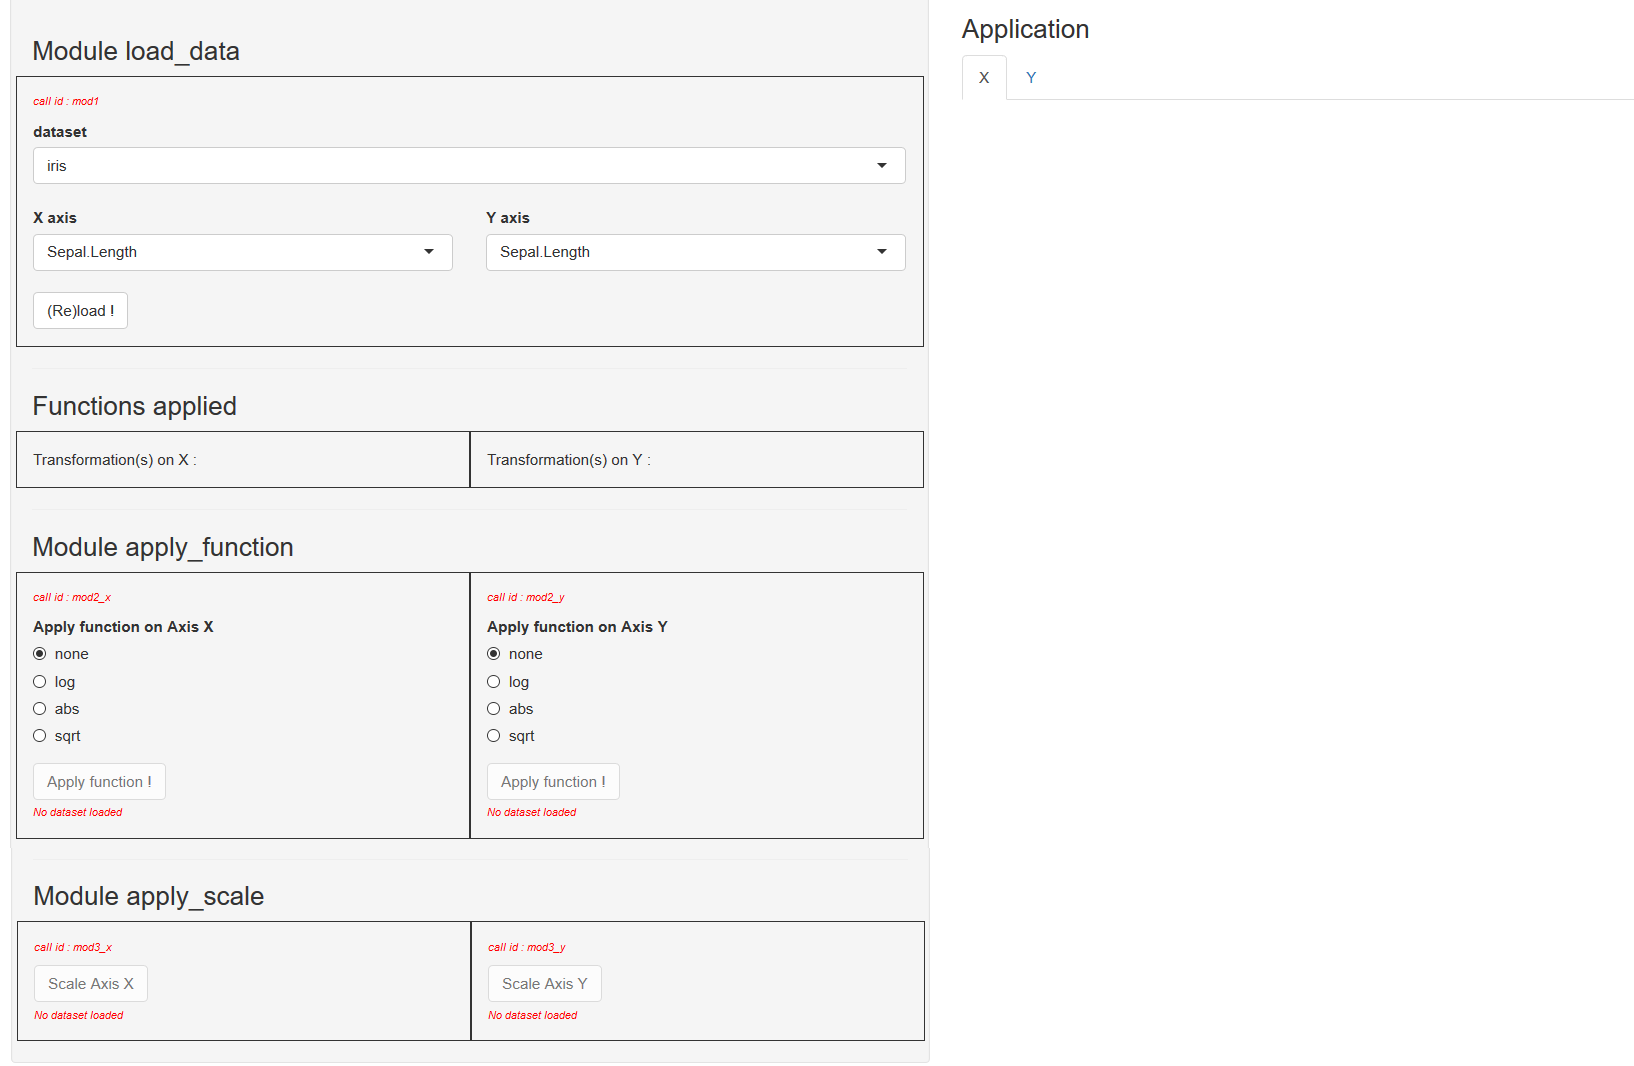Click the 'call id : mod1' label

coord(66,101)
